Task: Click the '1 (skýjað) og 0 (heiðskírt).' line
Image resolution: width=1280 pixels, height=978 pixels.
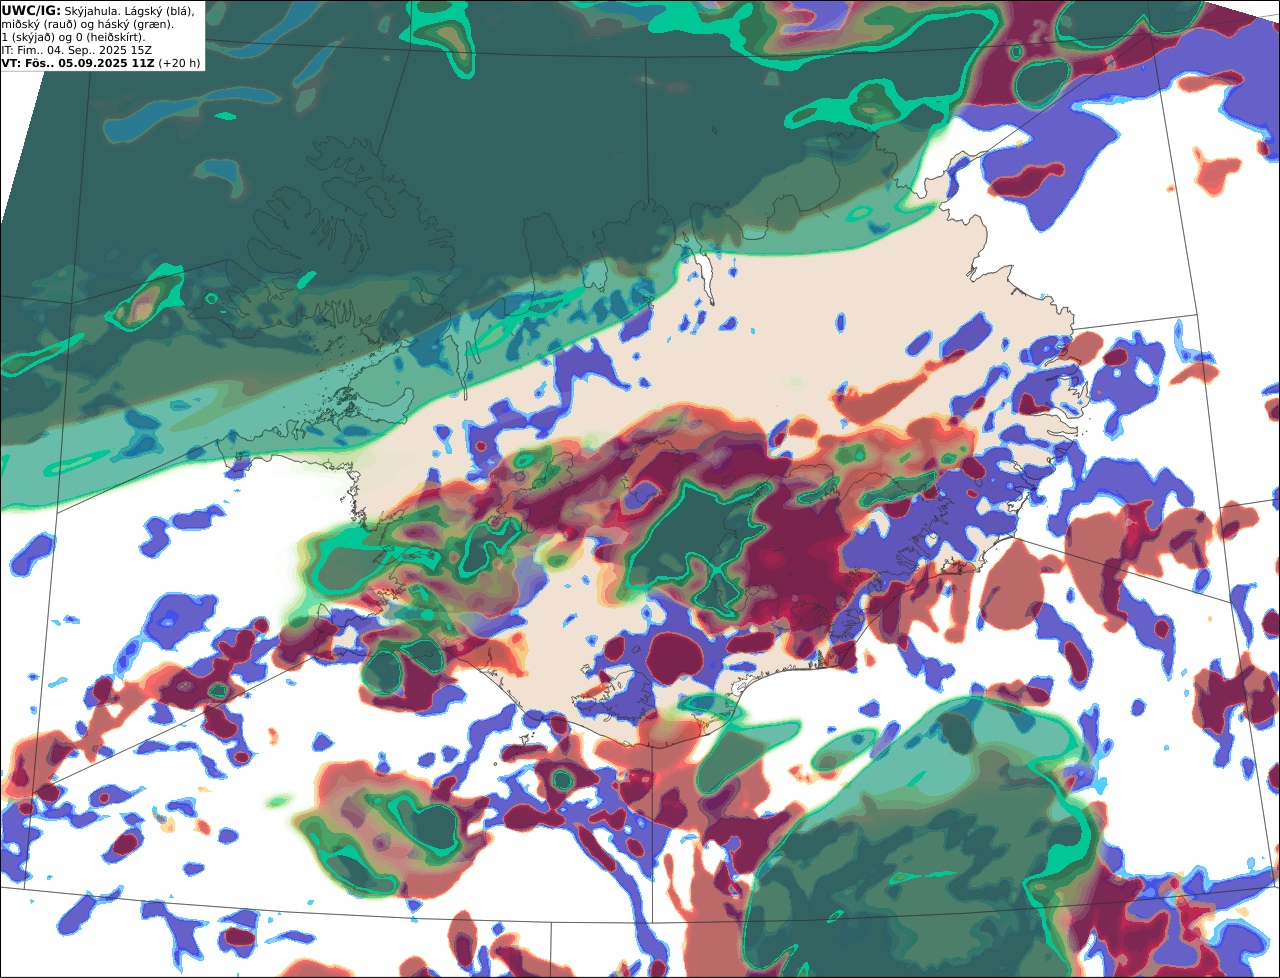Action: [73, 37]
